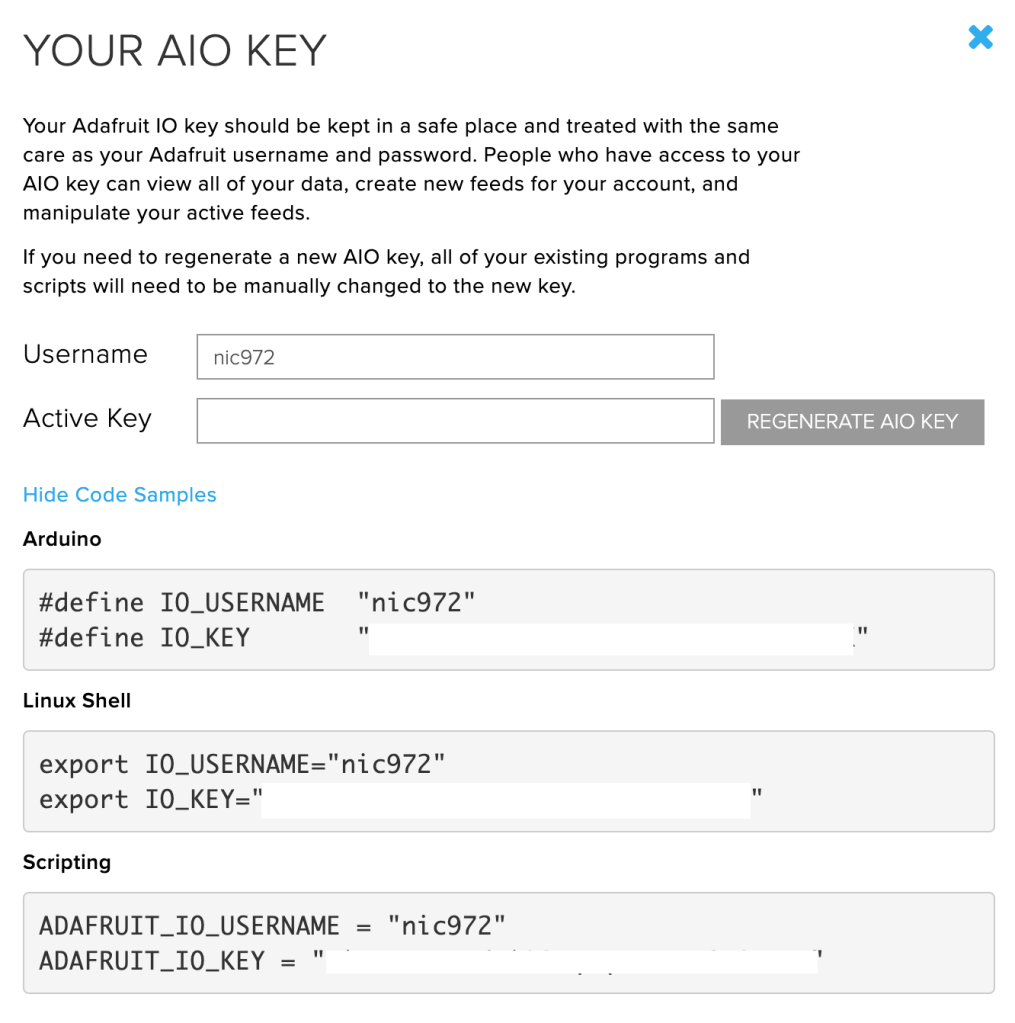This screenshot has width=1015, height=1023.
Task: Click the Linux Shell export IO_USERNAME line
Action: click(242, 765)
